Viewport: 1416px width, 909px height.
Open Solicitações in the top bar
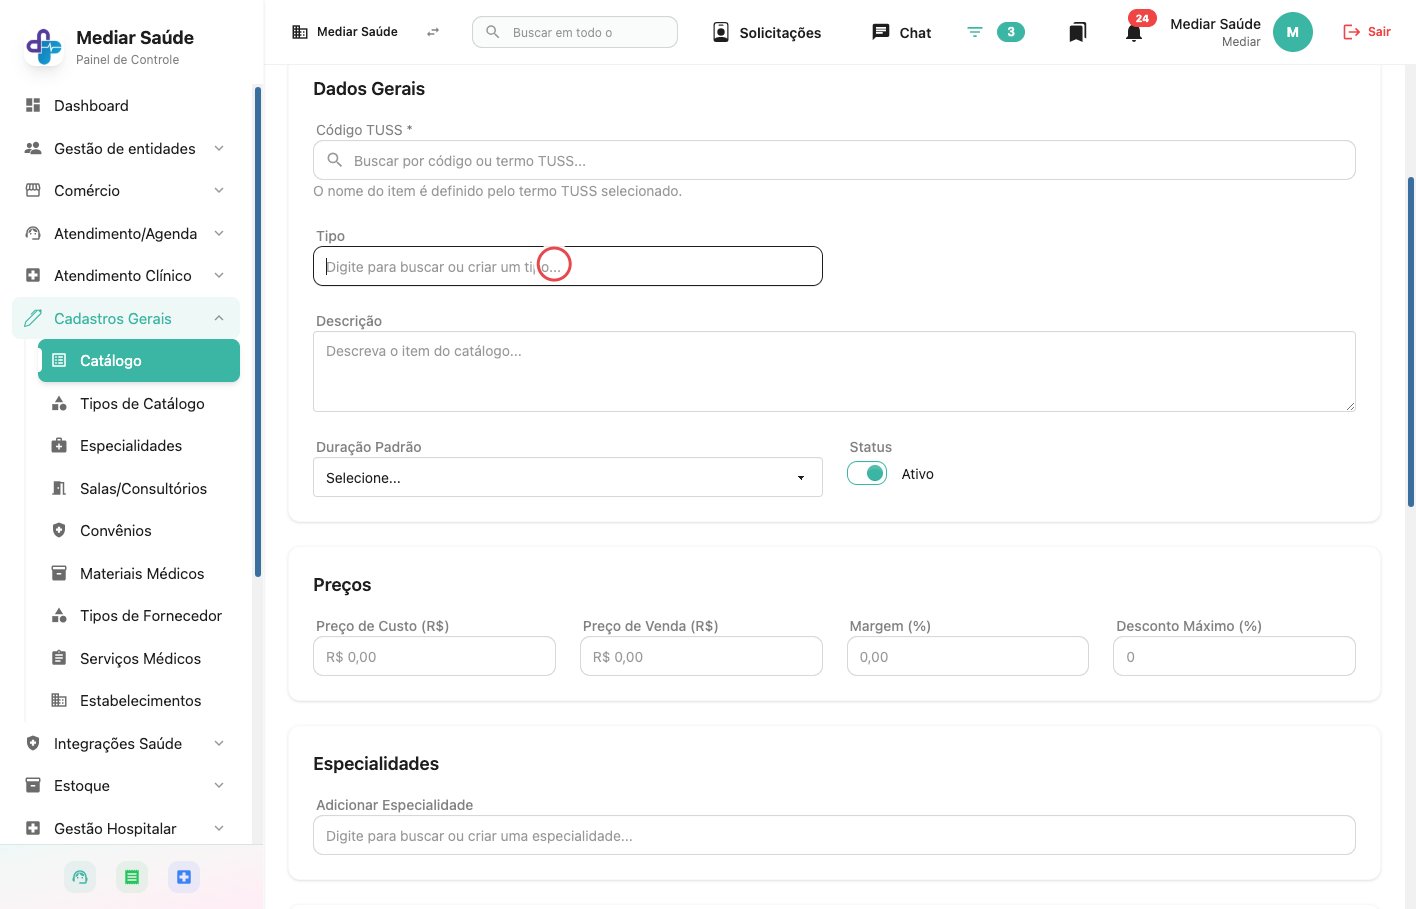pos(767,32)
